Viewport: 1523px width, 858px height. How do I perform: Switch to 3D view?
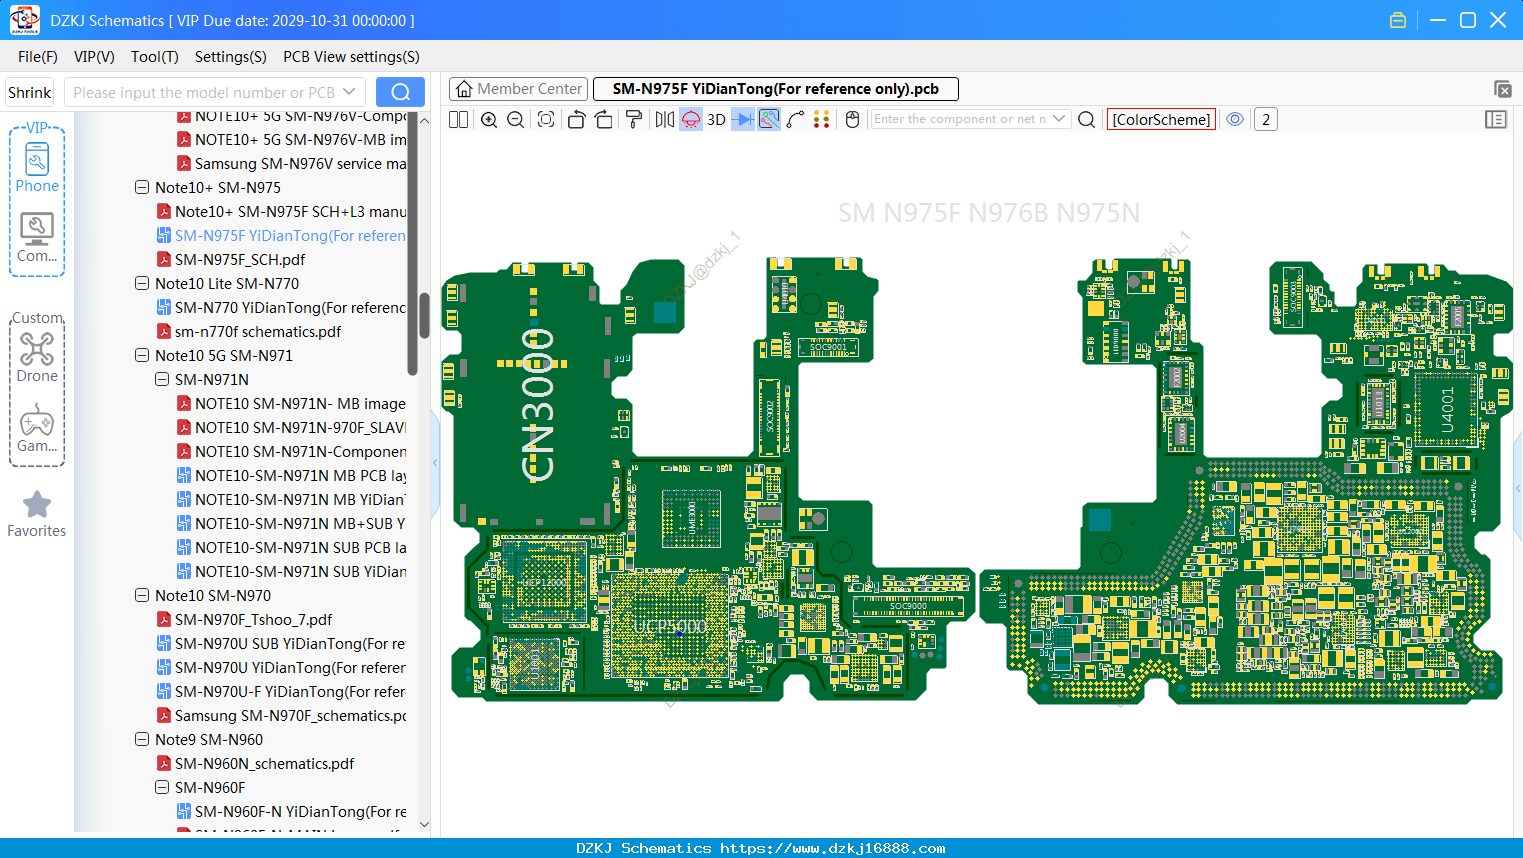coord(716,119)
